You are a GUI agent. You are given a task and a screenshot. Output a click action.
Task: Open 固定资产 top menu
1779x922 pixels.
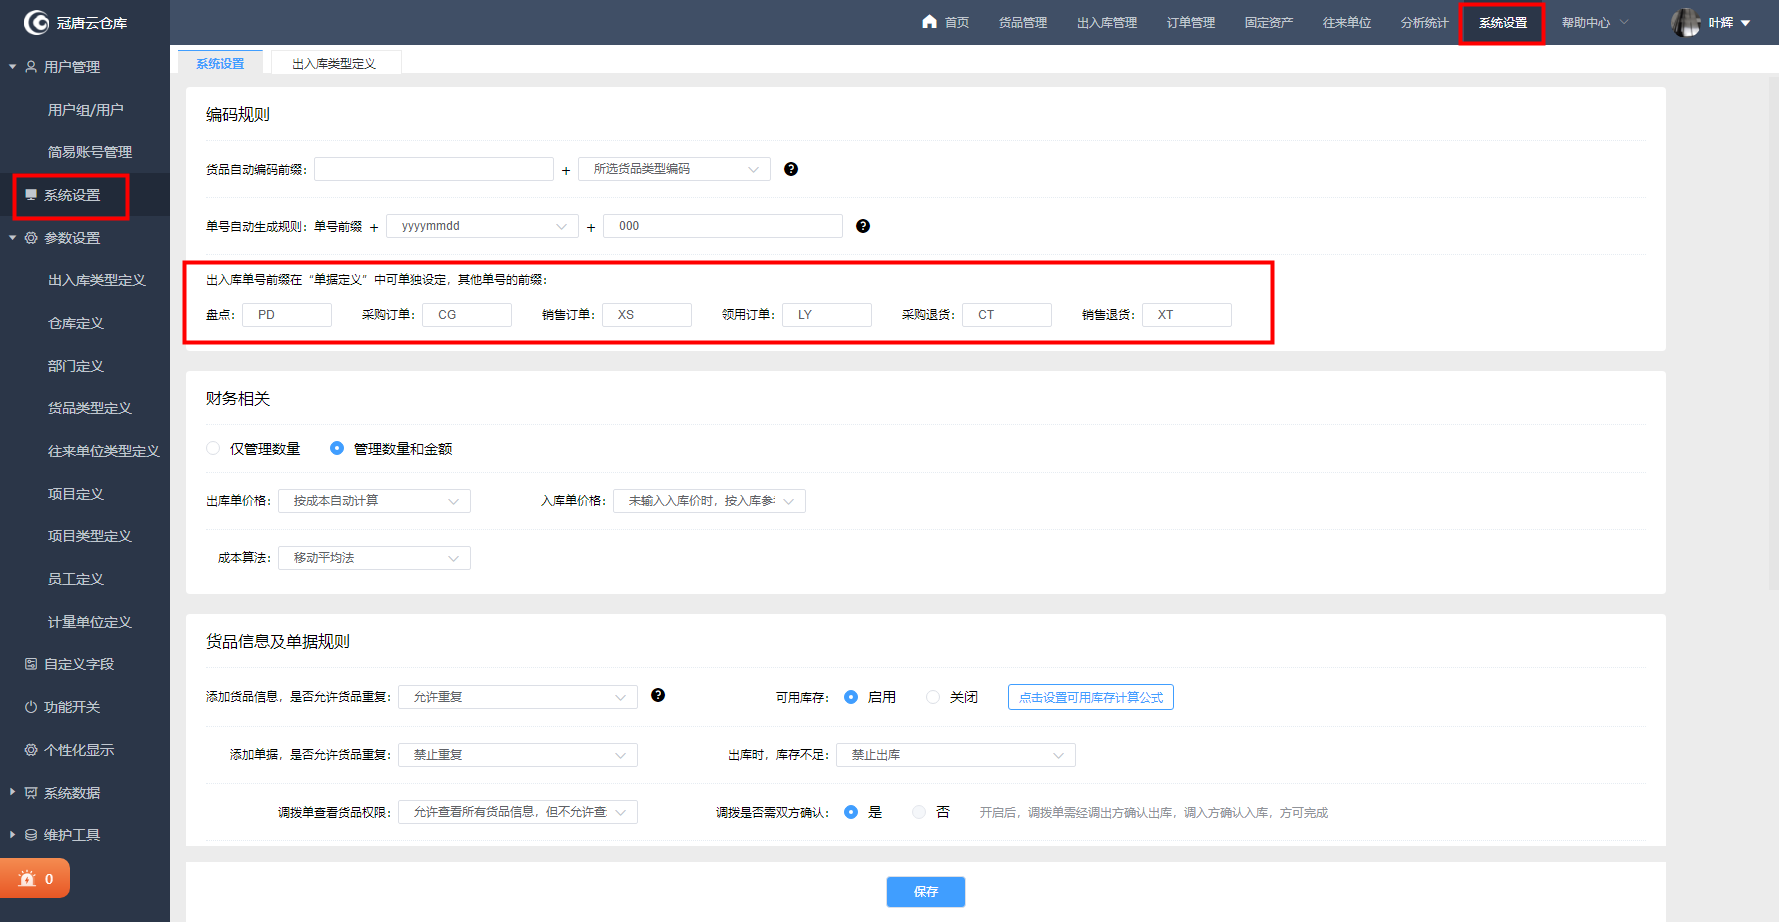coord(1268,22)
